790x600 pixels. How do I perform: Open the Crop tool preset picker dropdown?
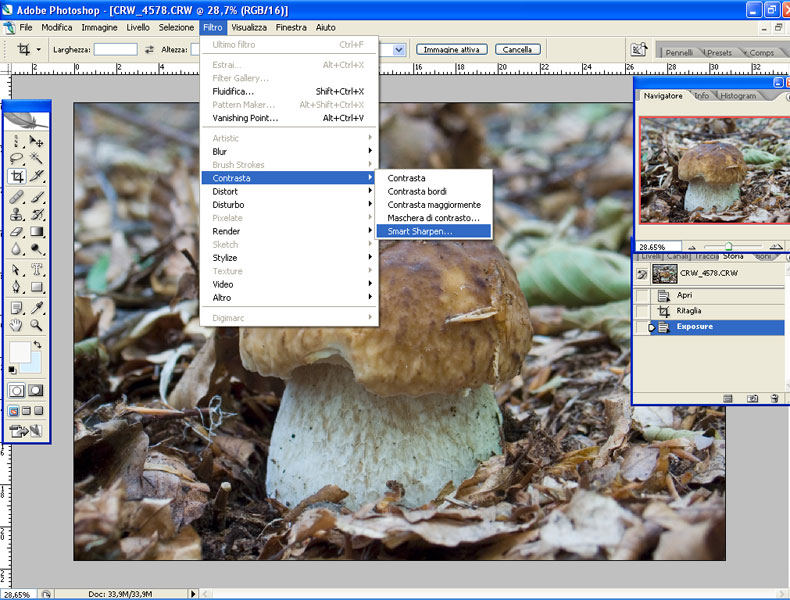point(39,49)
